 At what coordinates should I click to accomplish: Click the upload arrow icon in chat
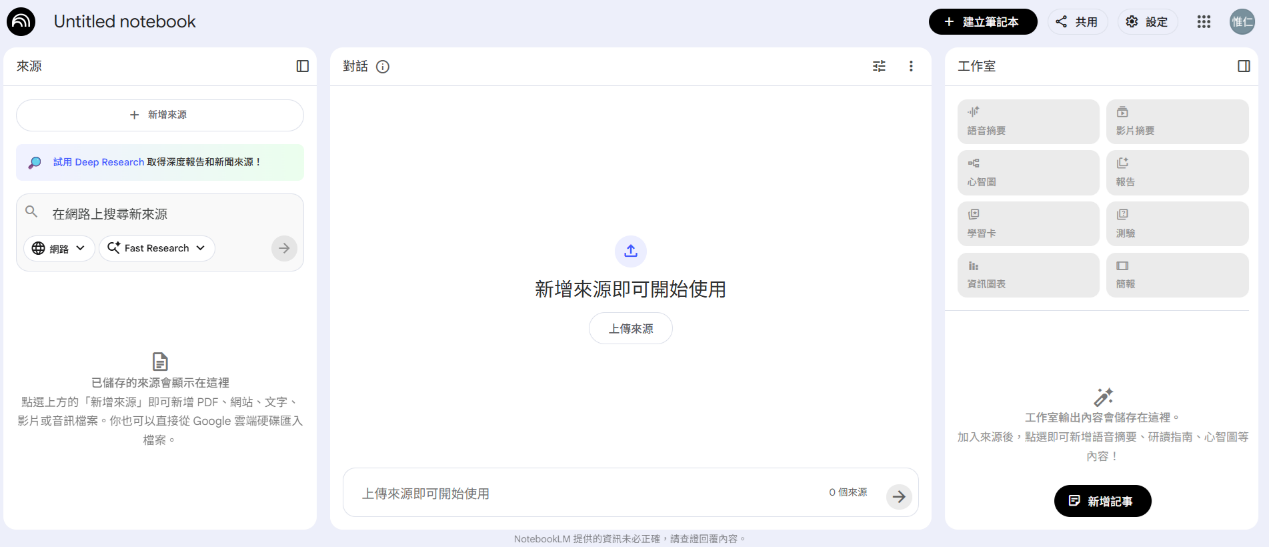(x=630, y=251)
